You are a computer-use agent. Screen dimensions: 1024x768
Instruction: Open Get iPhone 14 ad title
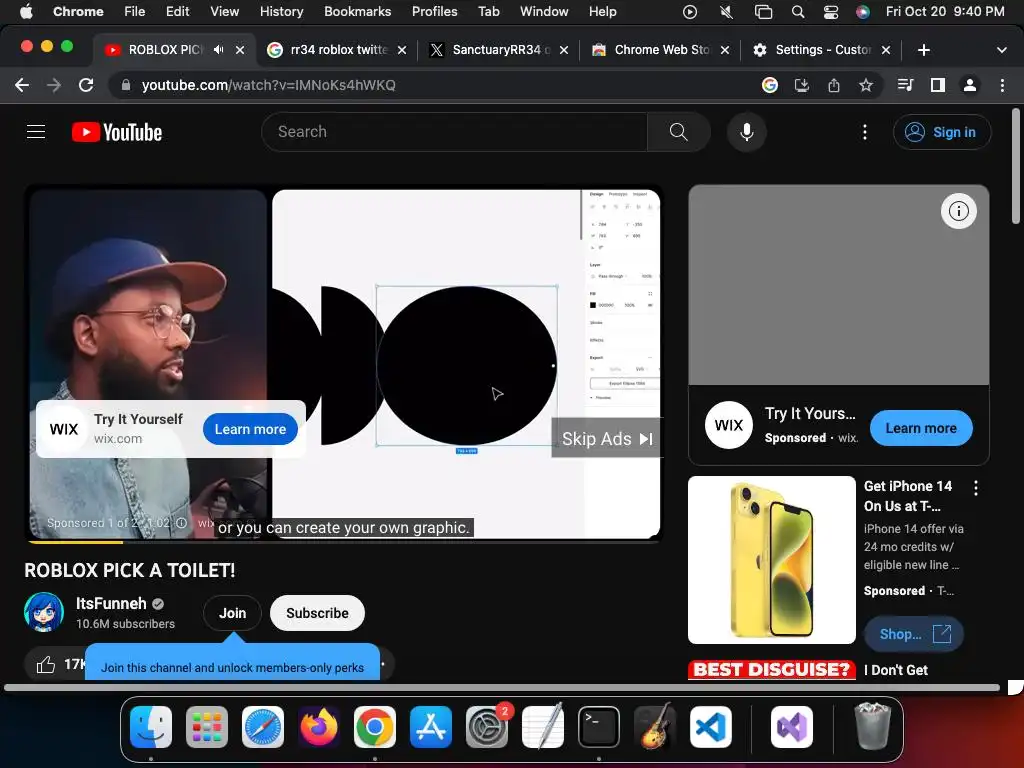[x=908, y=496]
